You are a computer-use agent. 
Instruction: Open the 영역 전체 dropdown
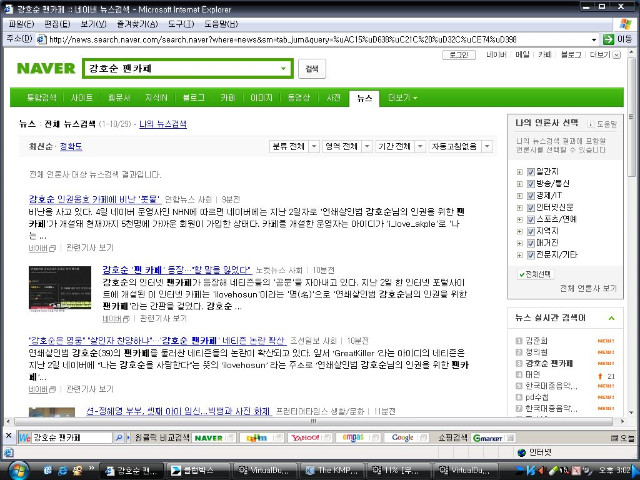[x=347, y=146]
